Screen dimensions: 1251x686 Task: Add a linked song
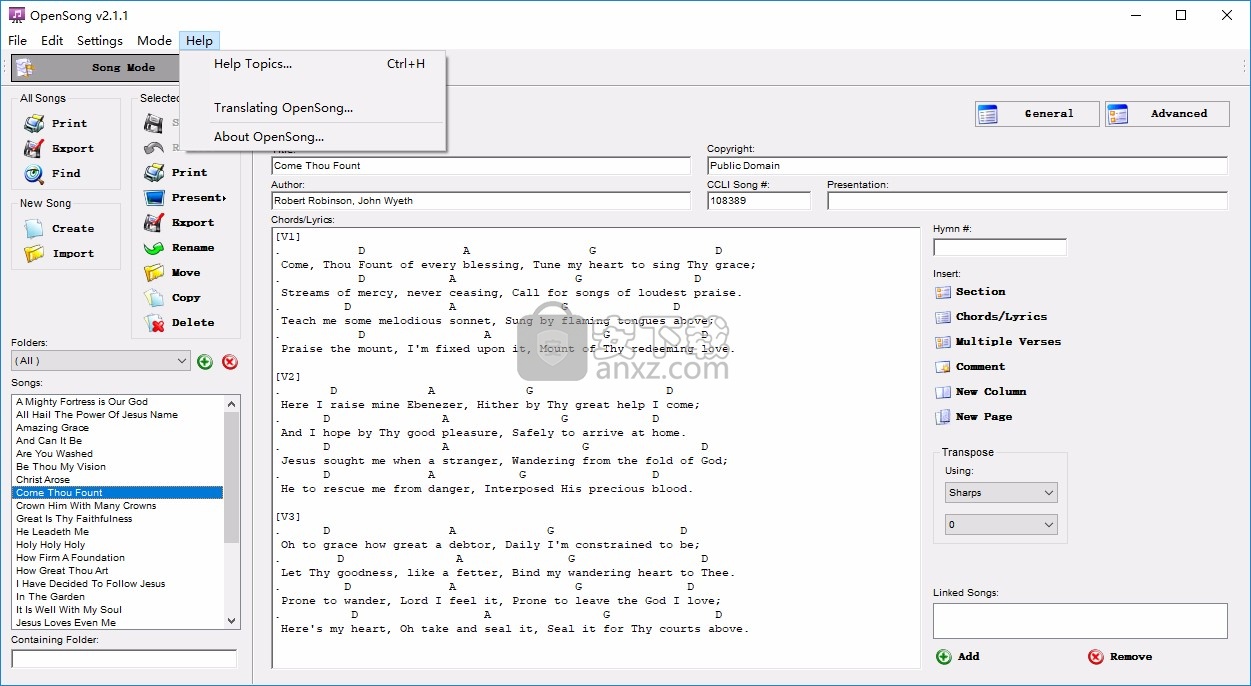pos(957,657)
